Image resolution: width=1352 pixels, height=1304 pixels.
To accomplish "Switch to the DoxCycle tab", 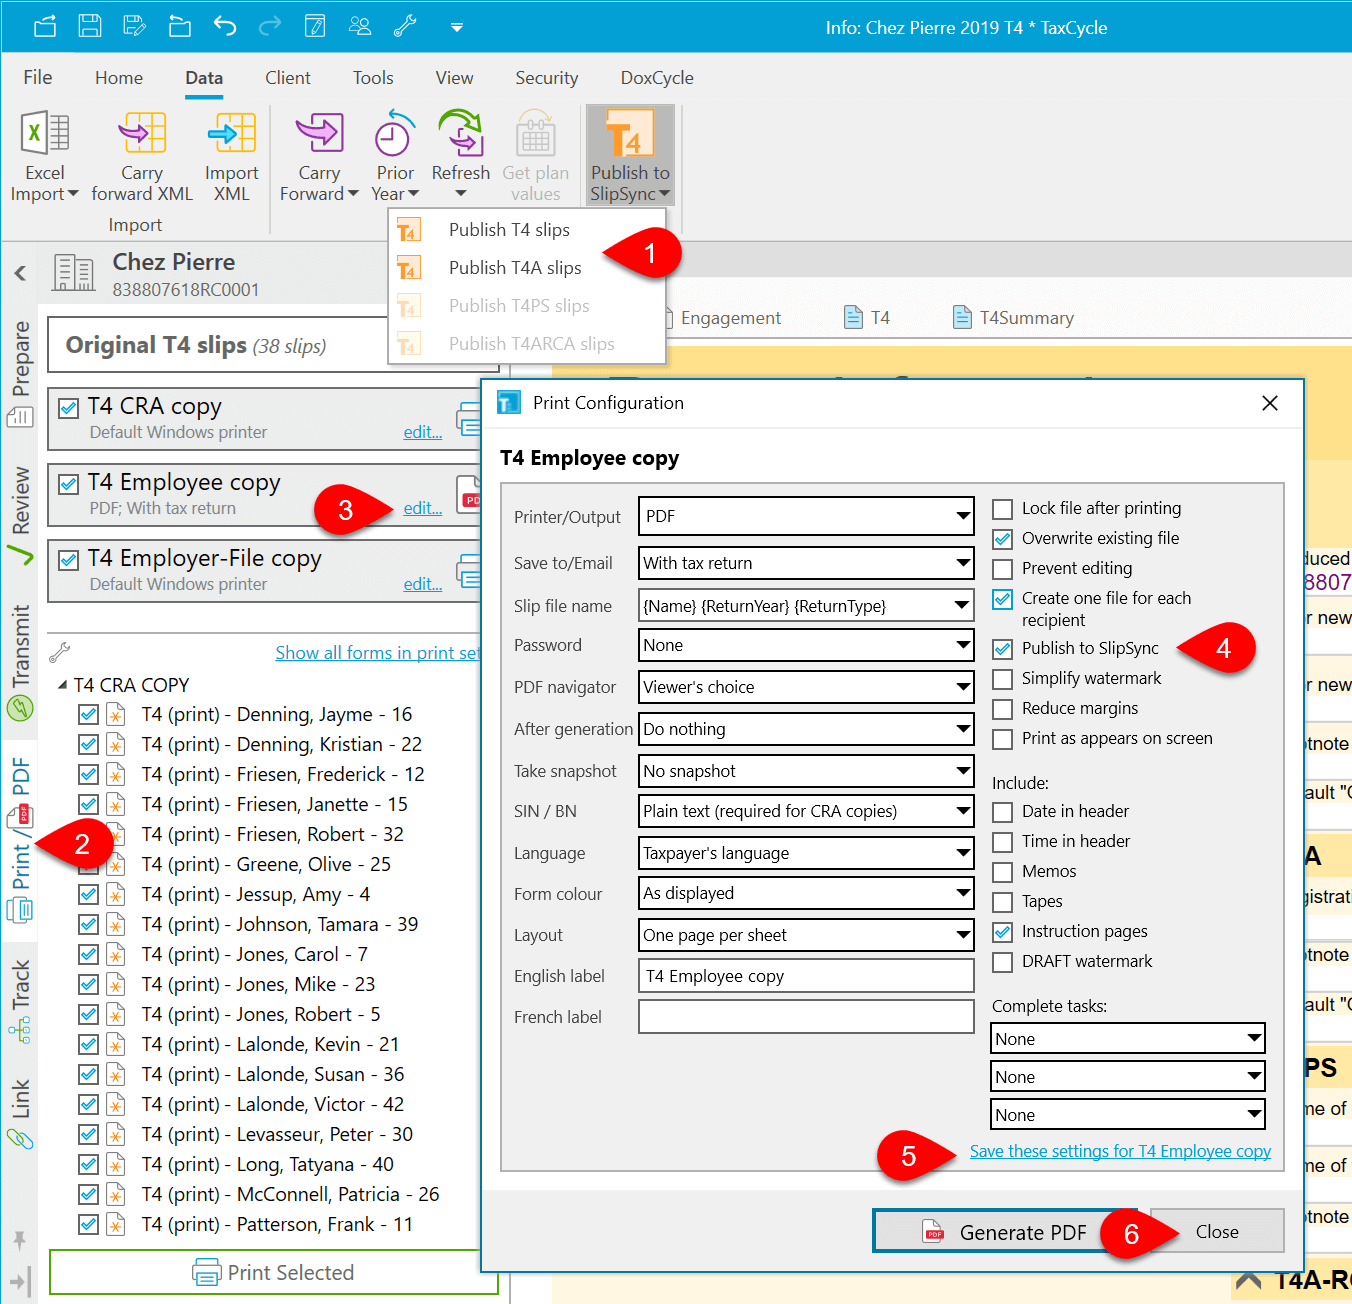I will [x=657, y=77].
